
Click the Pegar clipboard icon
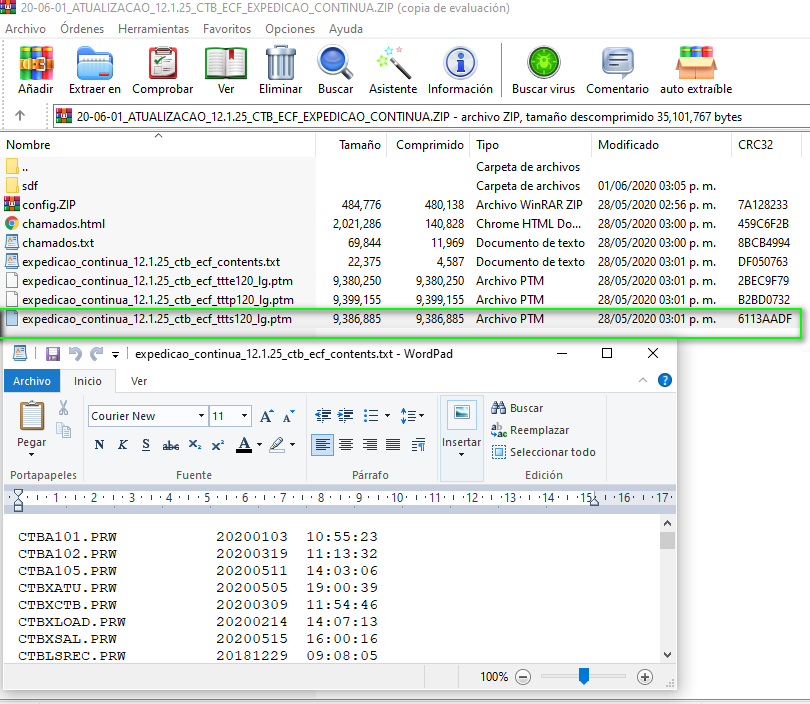(32, 416)
